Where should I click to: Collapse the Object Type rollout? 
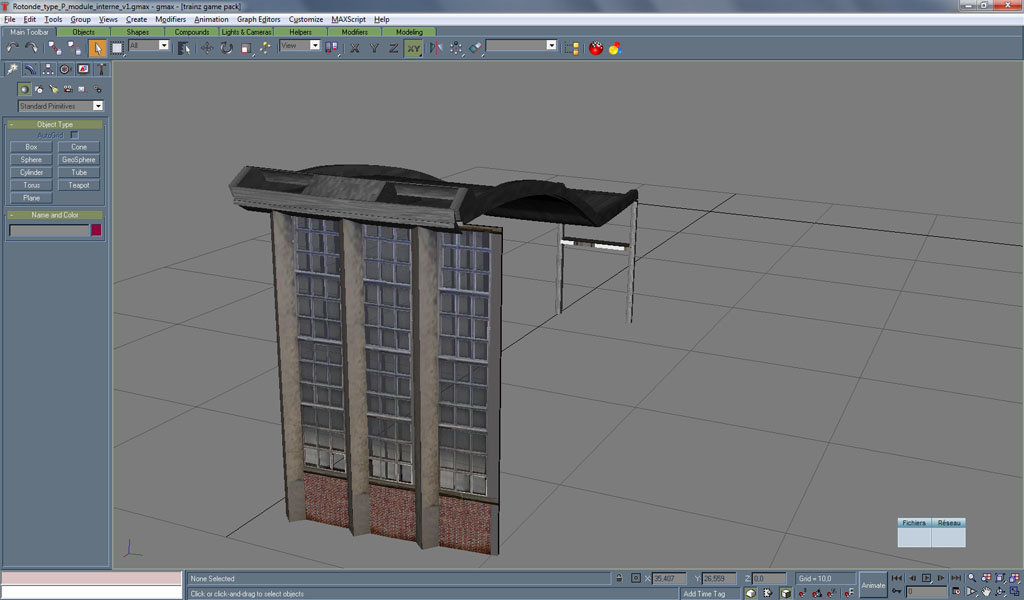(55, 124)
